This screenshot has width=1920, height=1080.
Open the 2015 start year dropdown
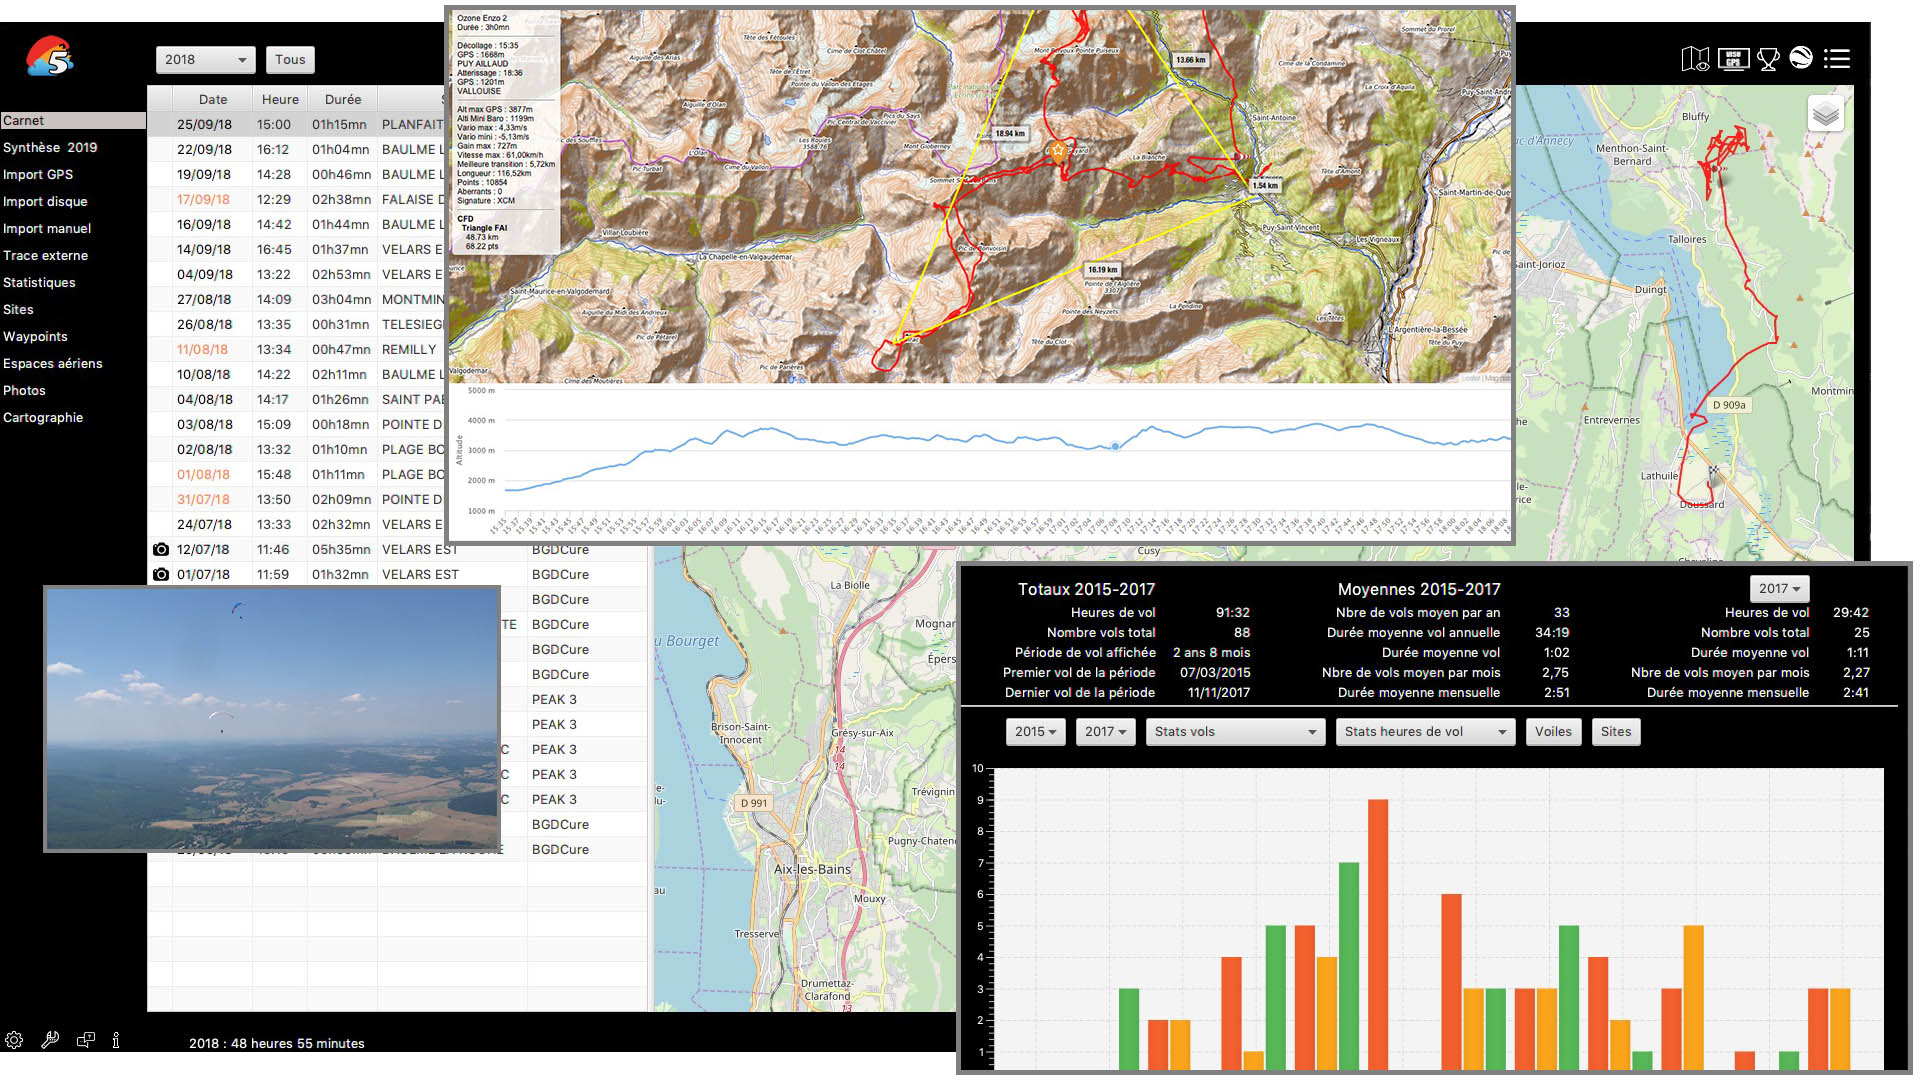[x=1035, y=731]
